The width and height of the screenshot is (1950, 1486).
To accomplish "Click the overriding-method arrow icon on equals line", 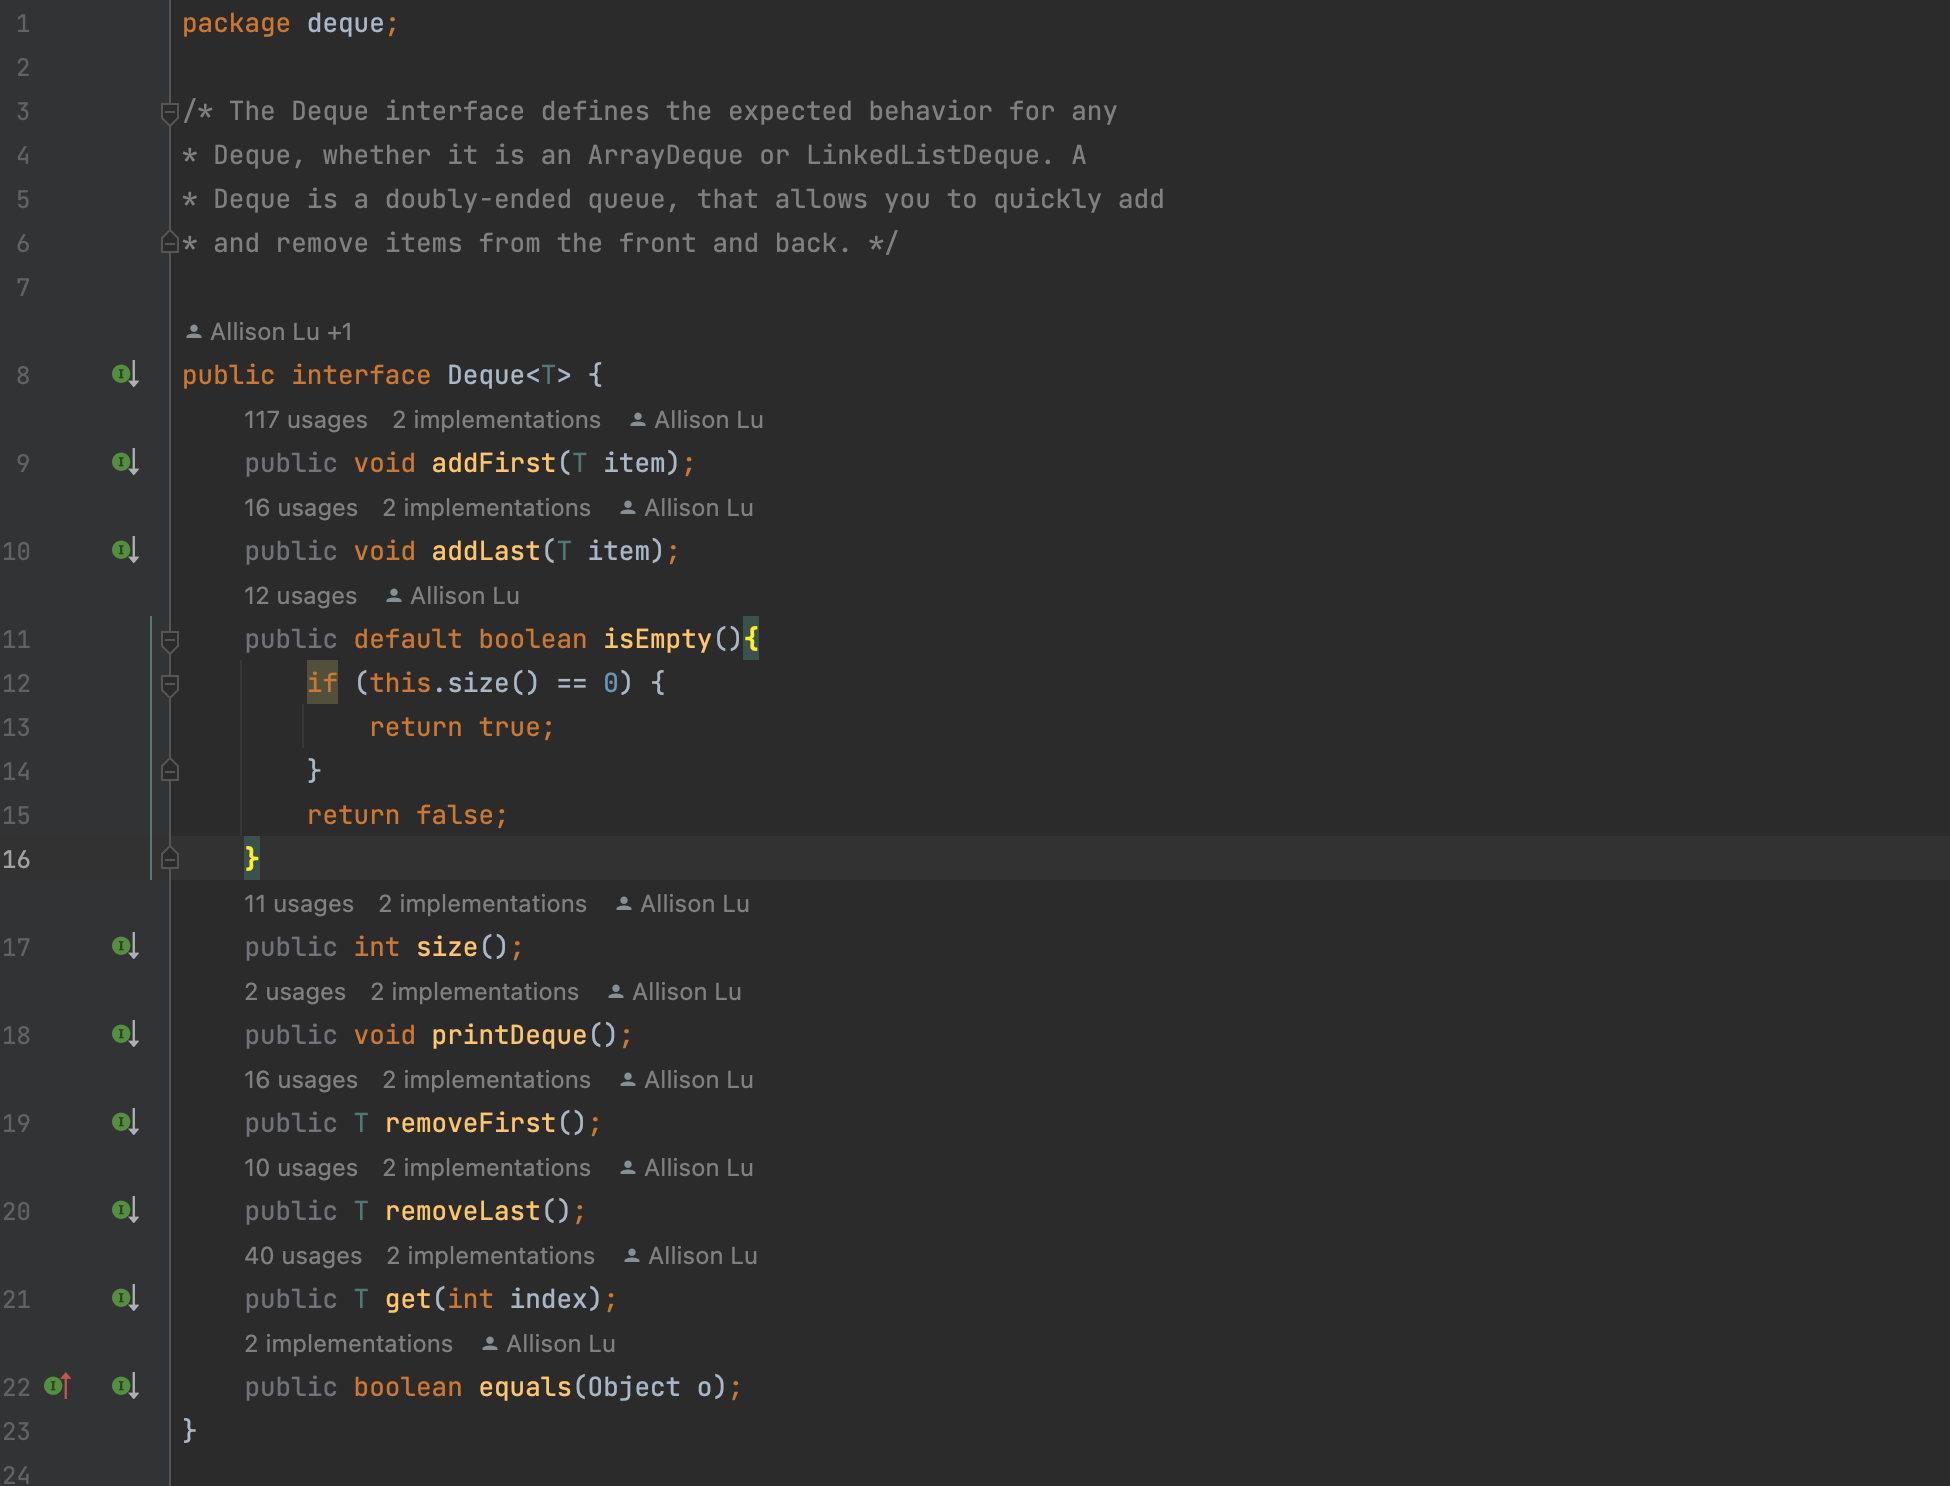I will point(57,1387).
